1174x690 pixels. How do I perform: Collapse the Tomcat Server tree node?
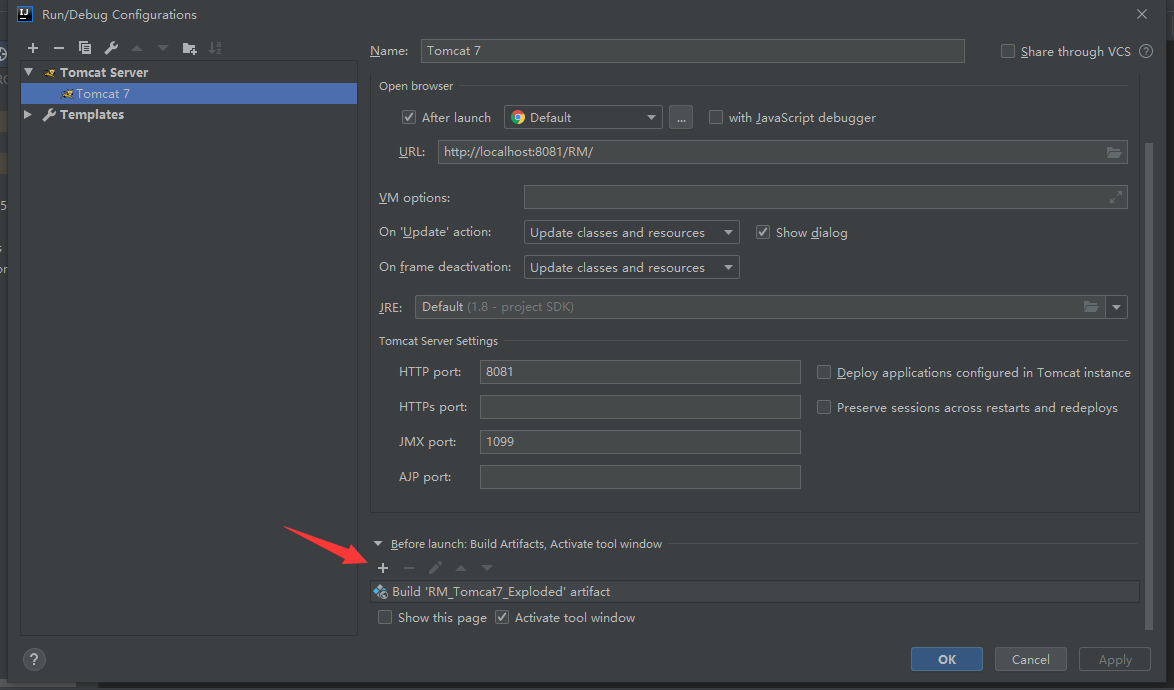pyautogui.click(x=28, y=72)
